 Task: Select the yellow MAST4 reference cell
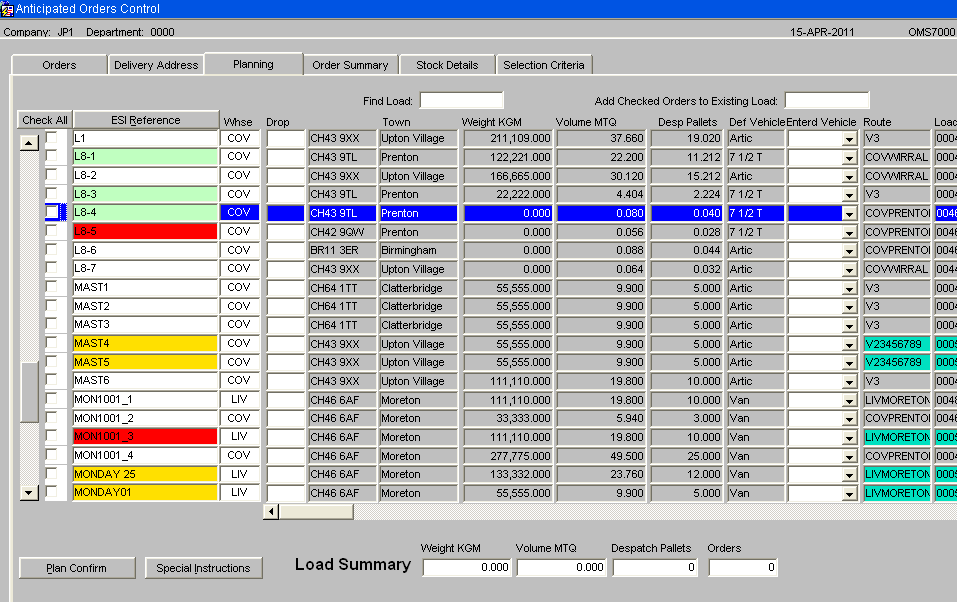pyautogui.click(x=145, y=343)
